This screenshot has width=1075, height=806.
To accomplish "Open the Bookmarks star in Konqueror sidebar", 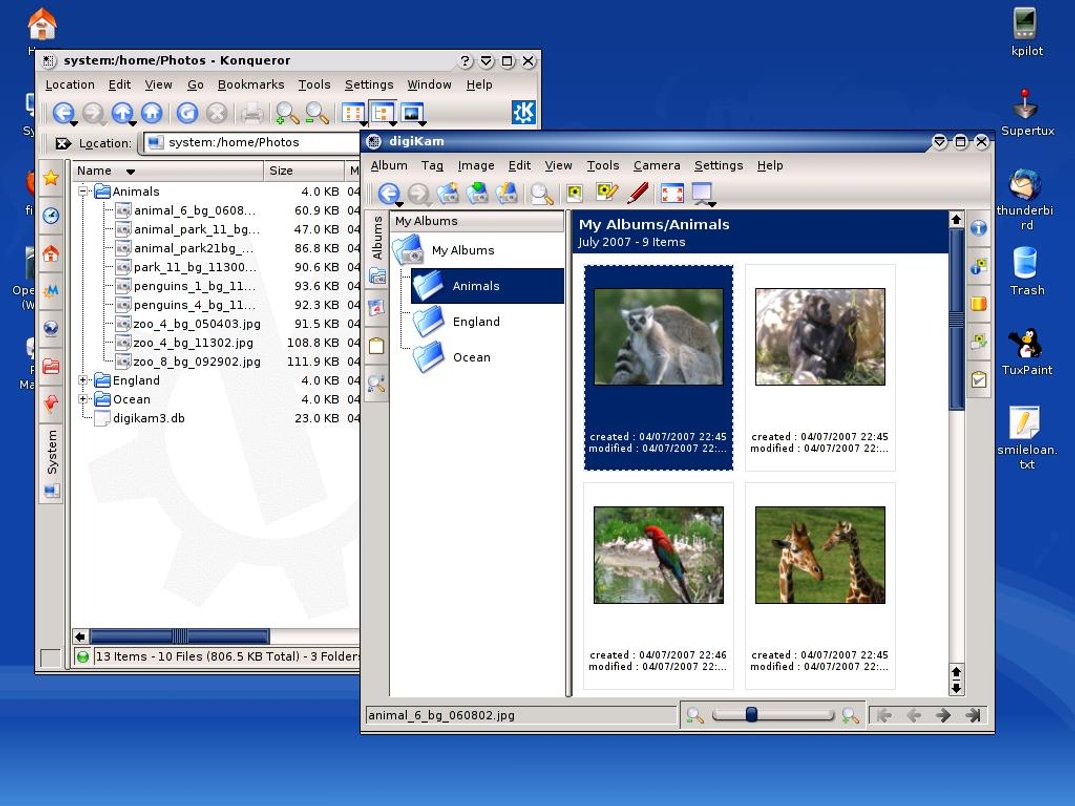I will pos(51,178).
